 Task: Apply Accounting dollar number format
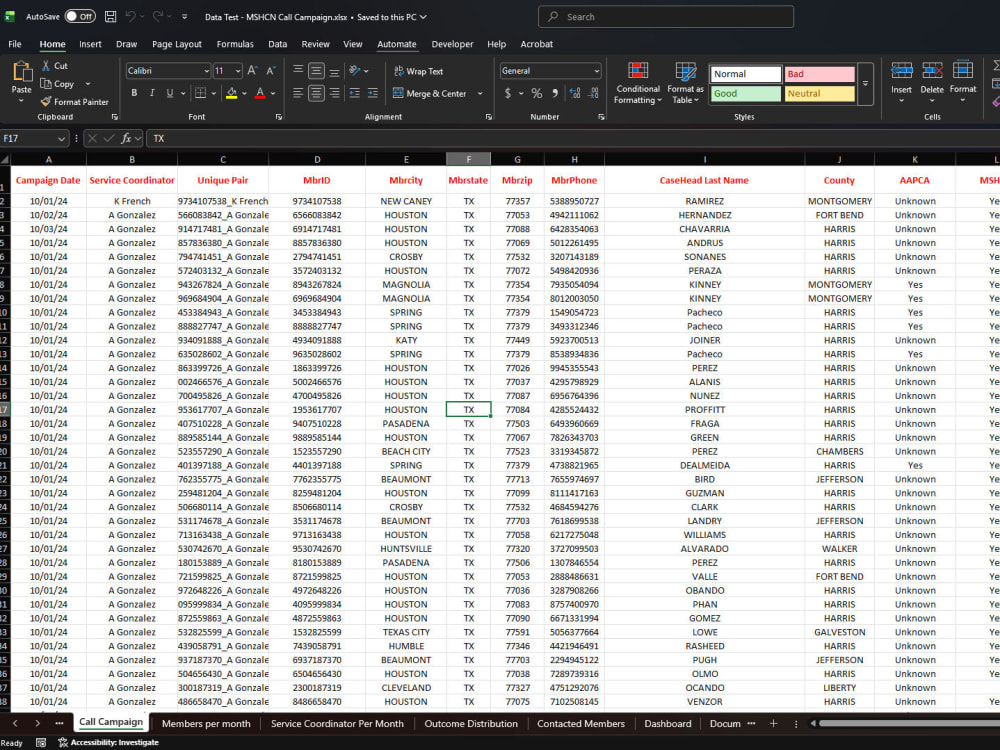tap(508, 93)
